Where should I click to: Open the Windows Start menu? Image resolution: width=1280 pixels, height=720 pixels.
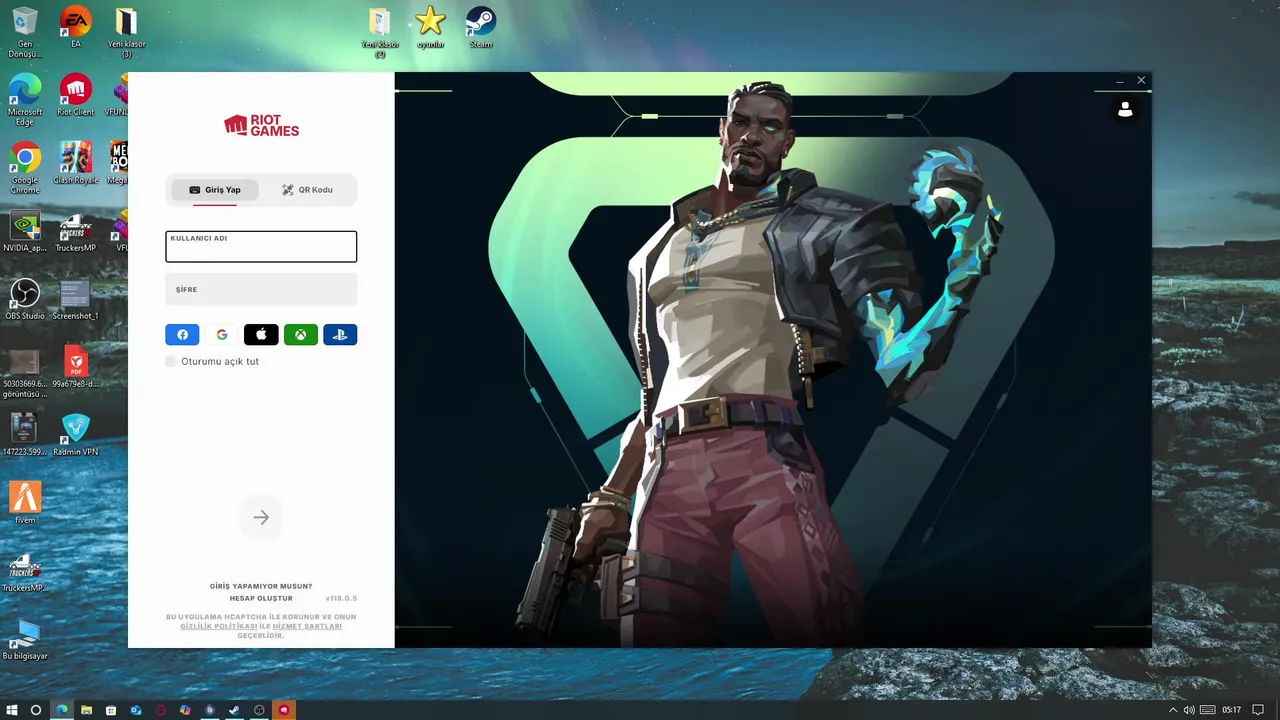(x=12, y=710)
